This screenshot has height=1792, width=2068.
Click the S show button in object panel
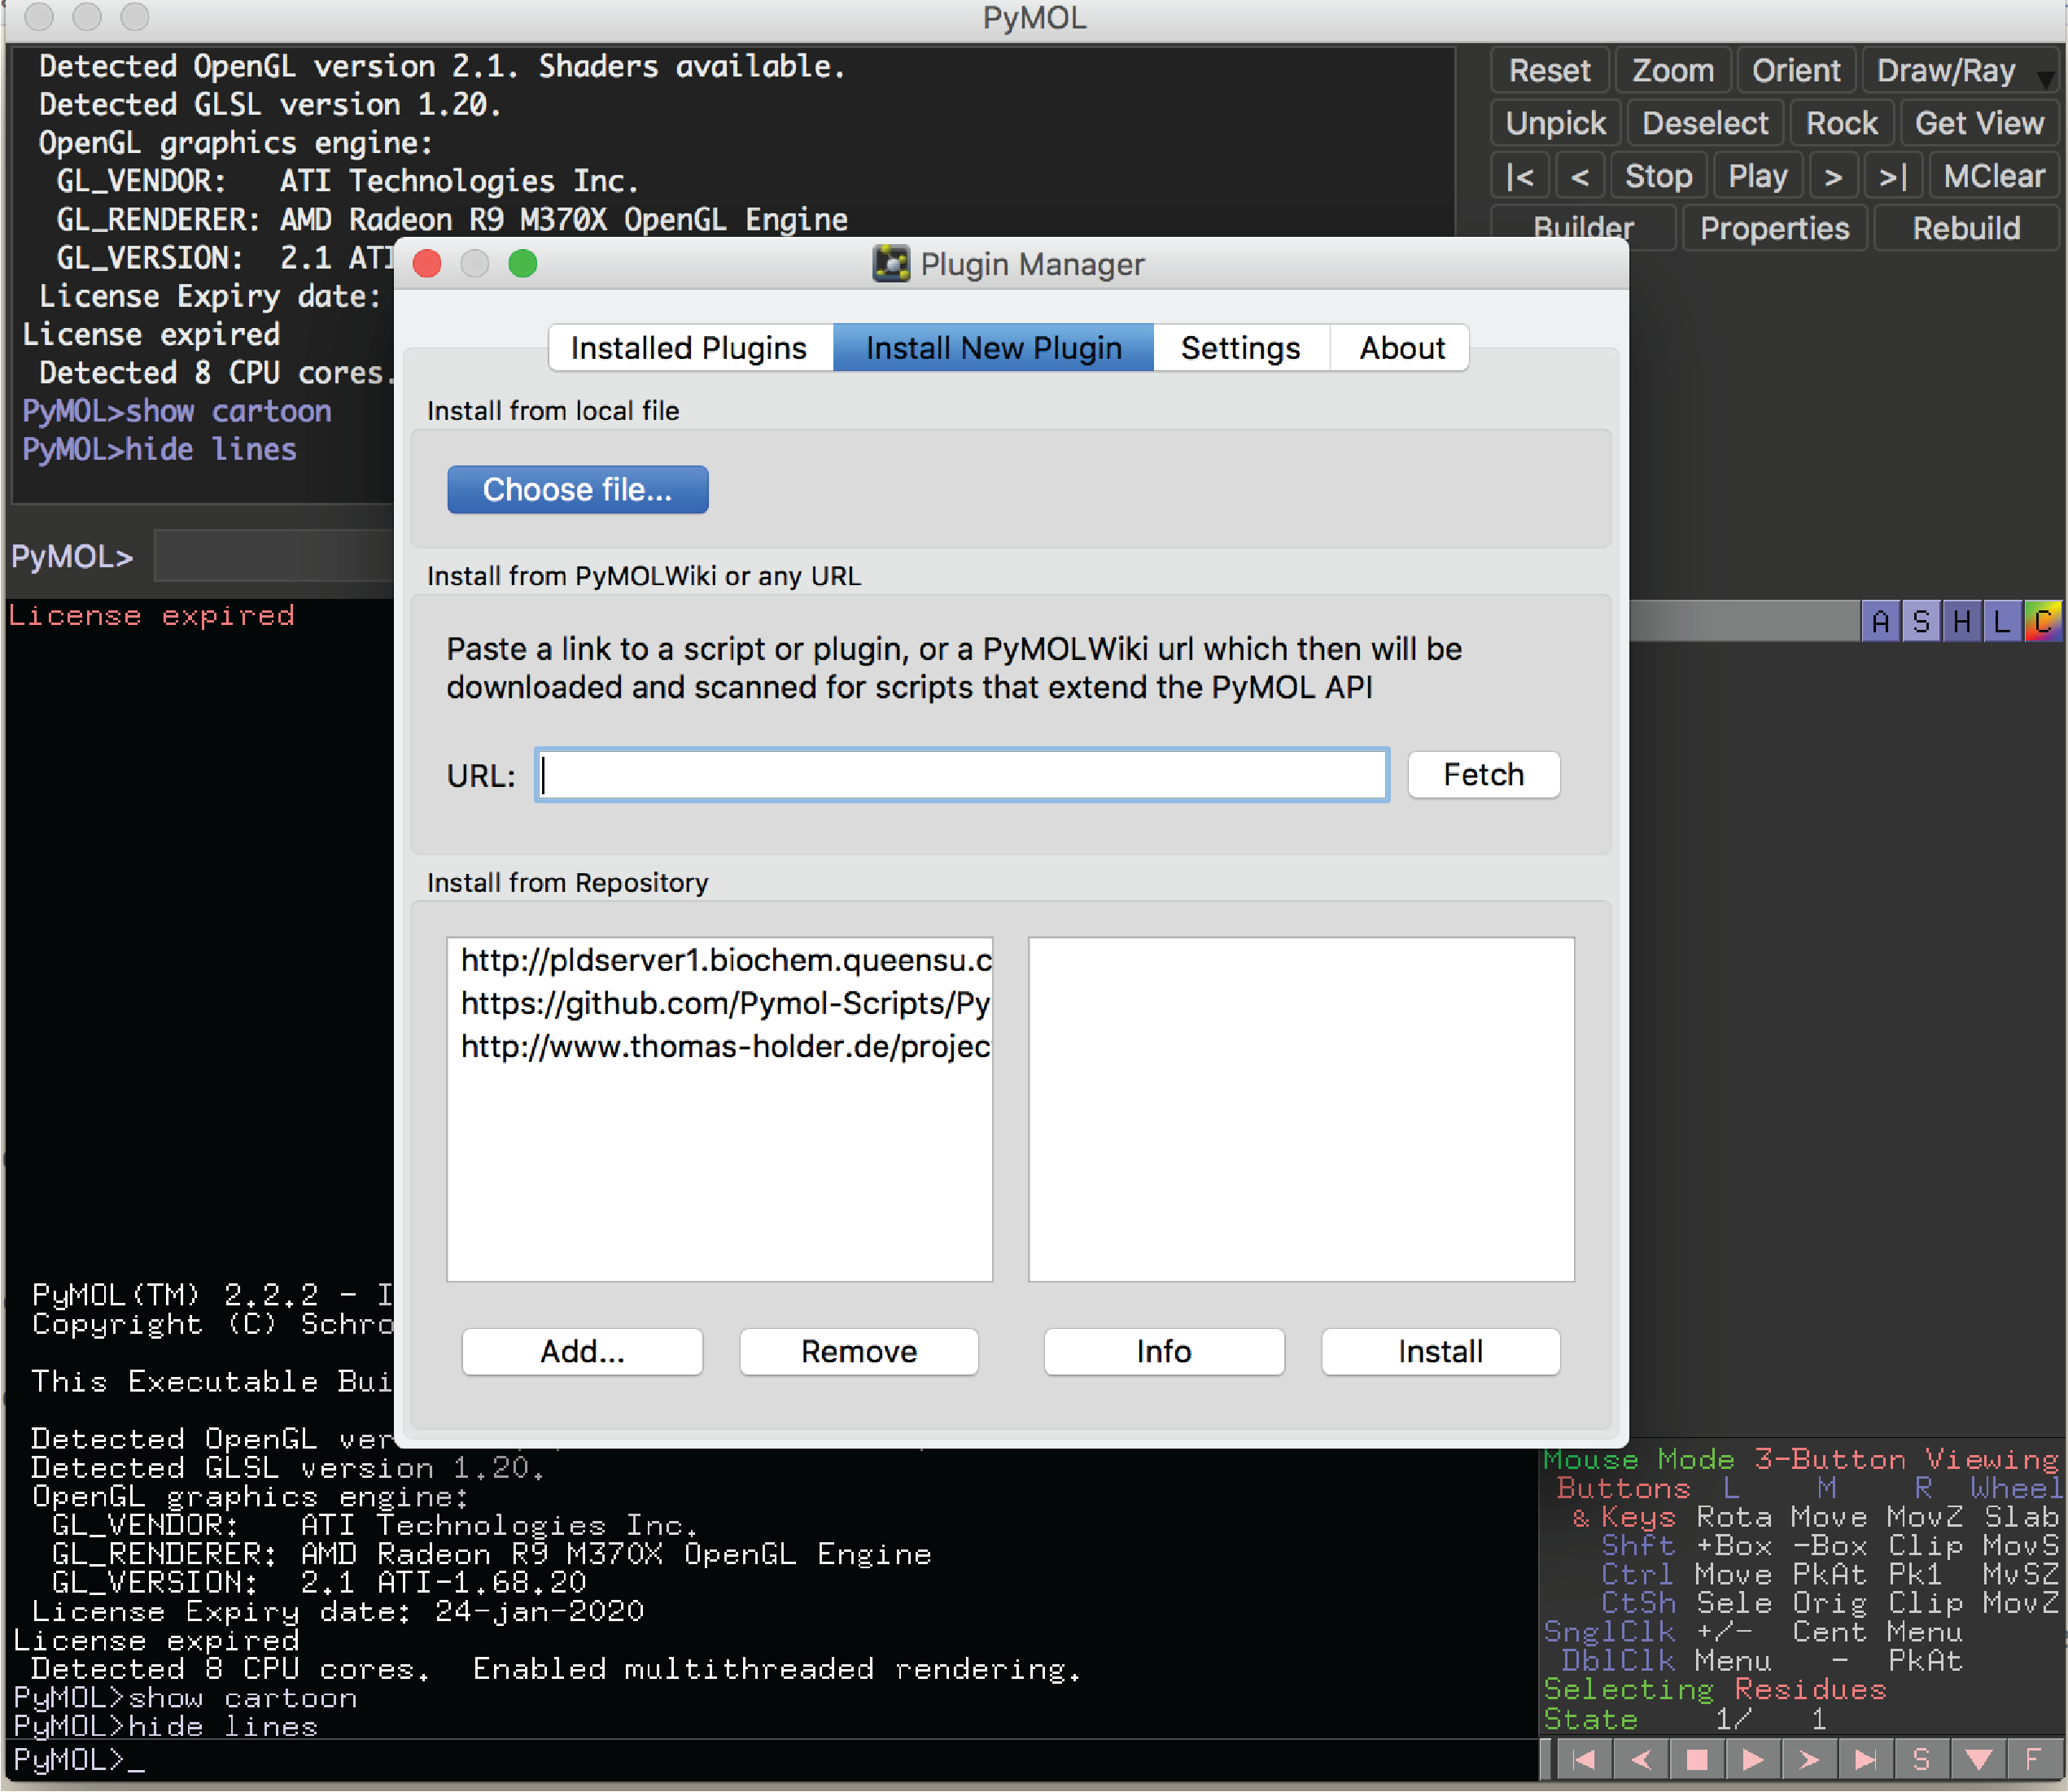(x=1921, y=621)
